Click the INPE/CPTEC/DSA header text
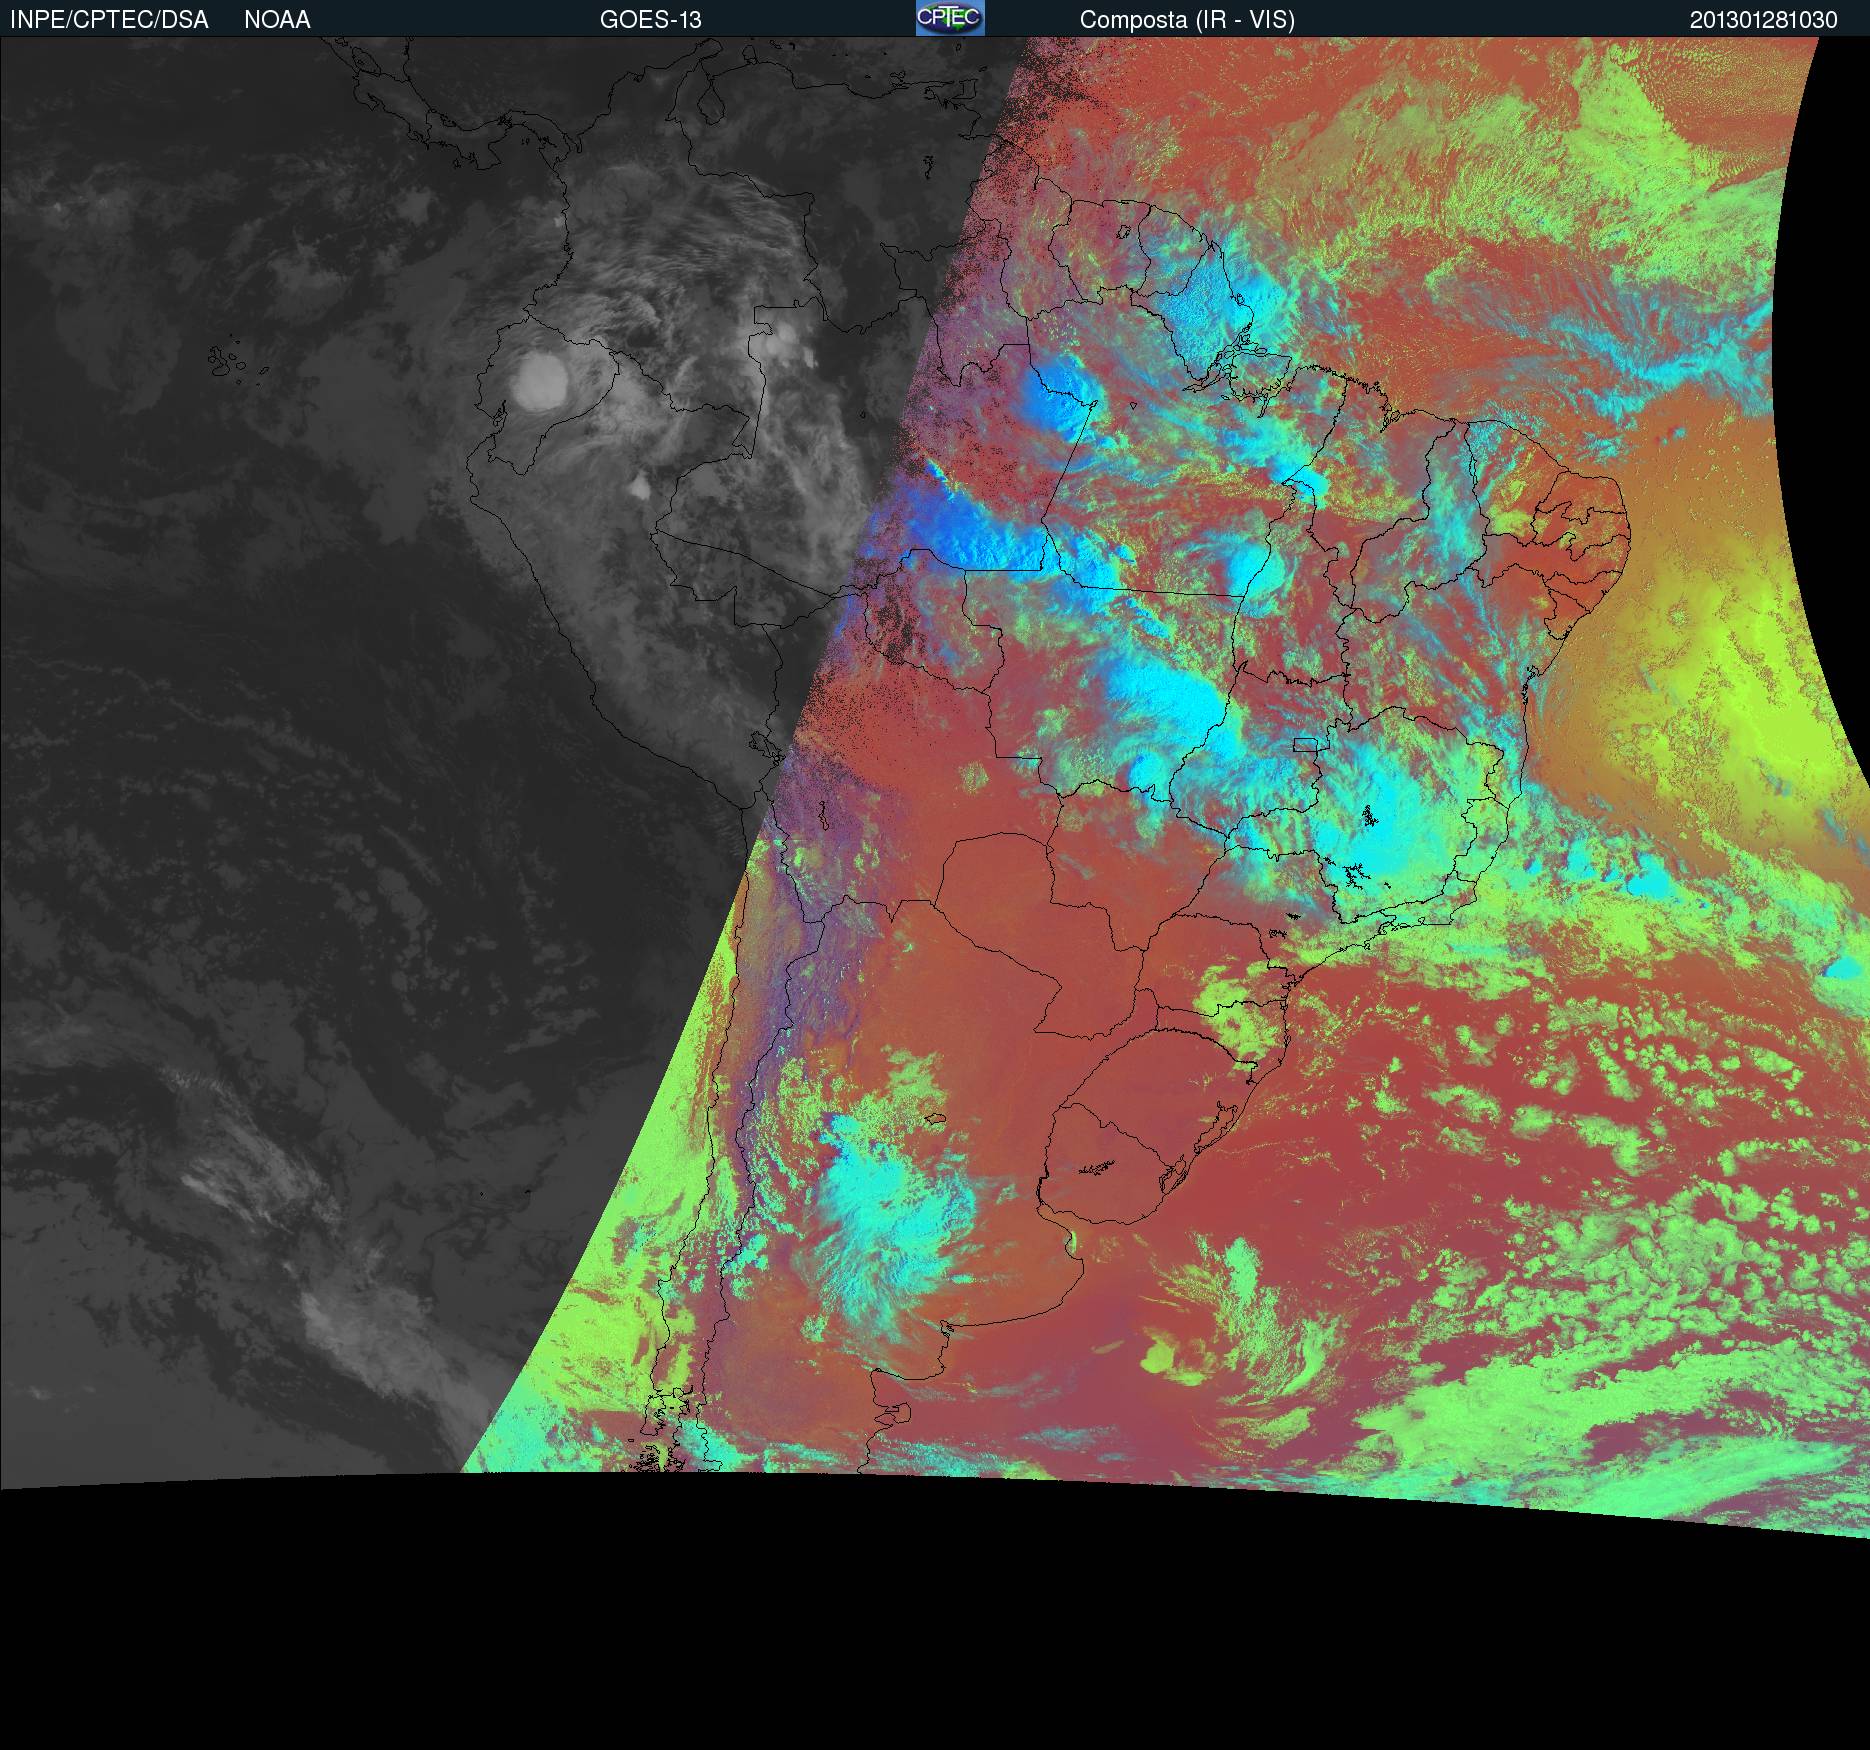The height and width of the screenshot is (1750, 1870). (x=109, y=20)
